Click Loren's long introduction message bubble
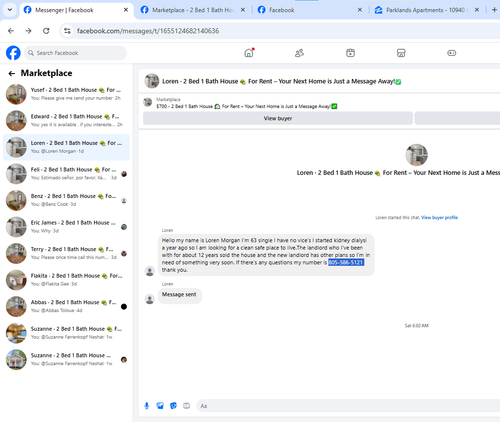 point(266,255)
